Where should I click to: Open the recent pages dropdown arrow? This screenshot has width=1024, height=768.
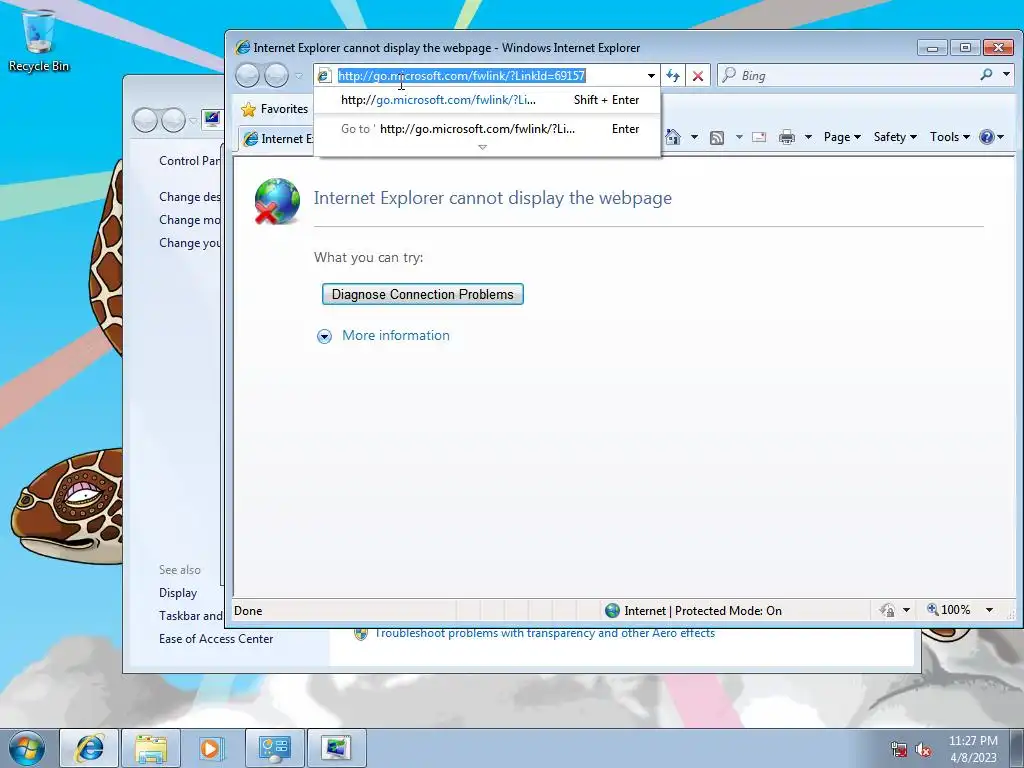[x=299, y=76]
